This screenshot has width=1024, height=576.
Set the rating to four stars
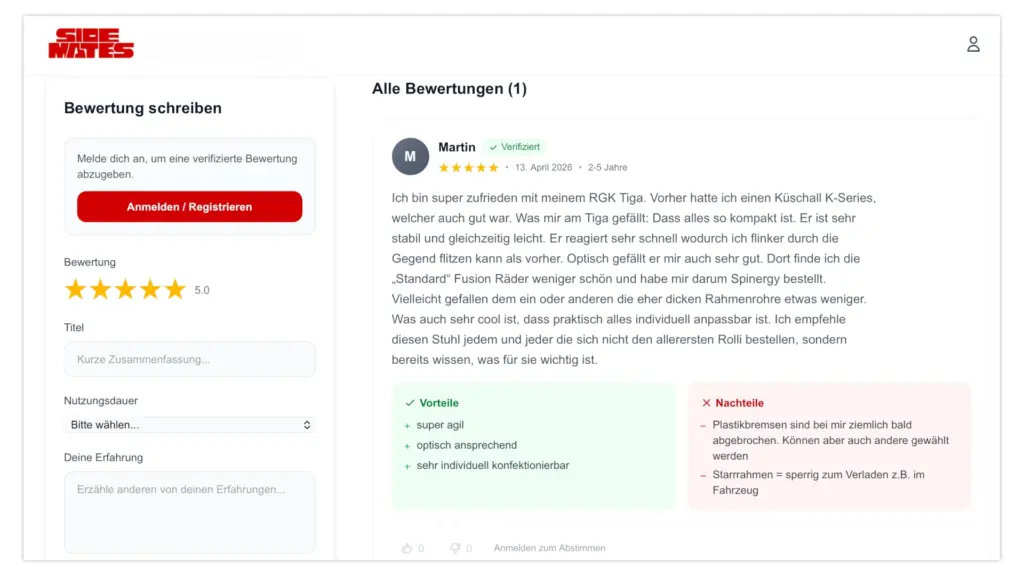[x=150, y=290]
